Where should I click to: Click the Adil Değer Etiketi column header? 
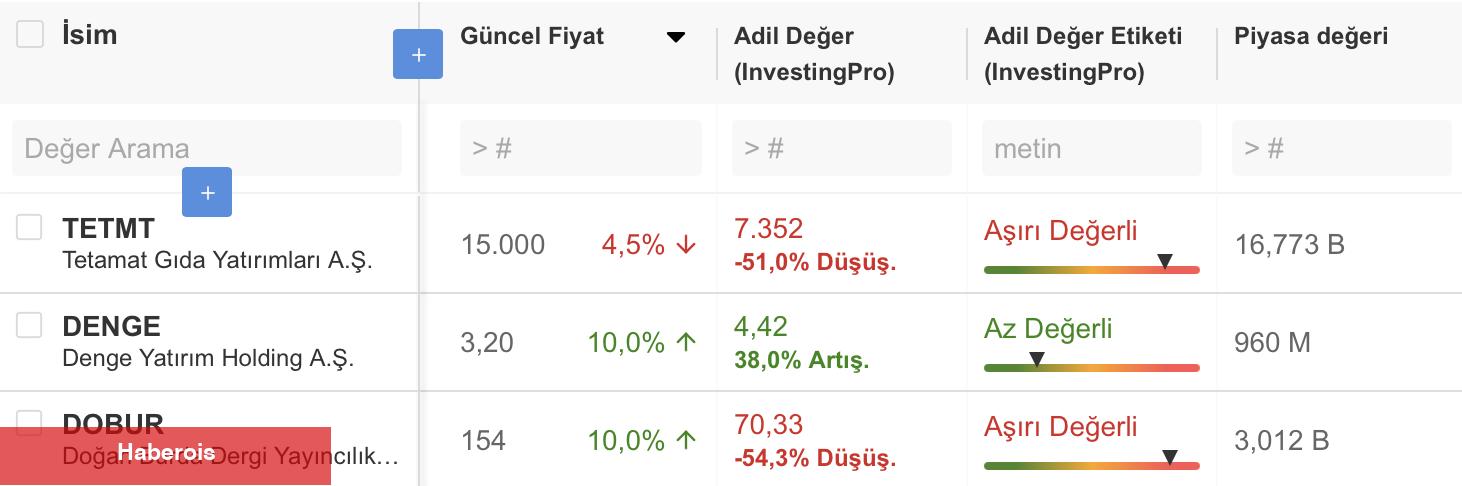pos(1083,54)
